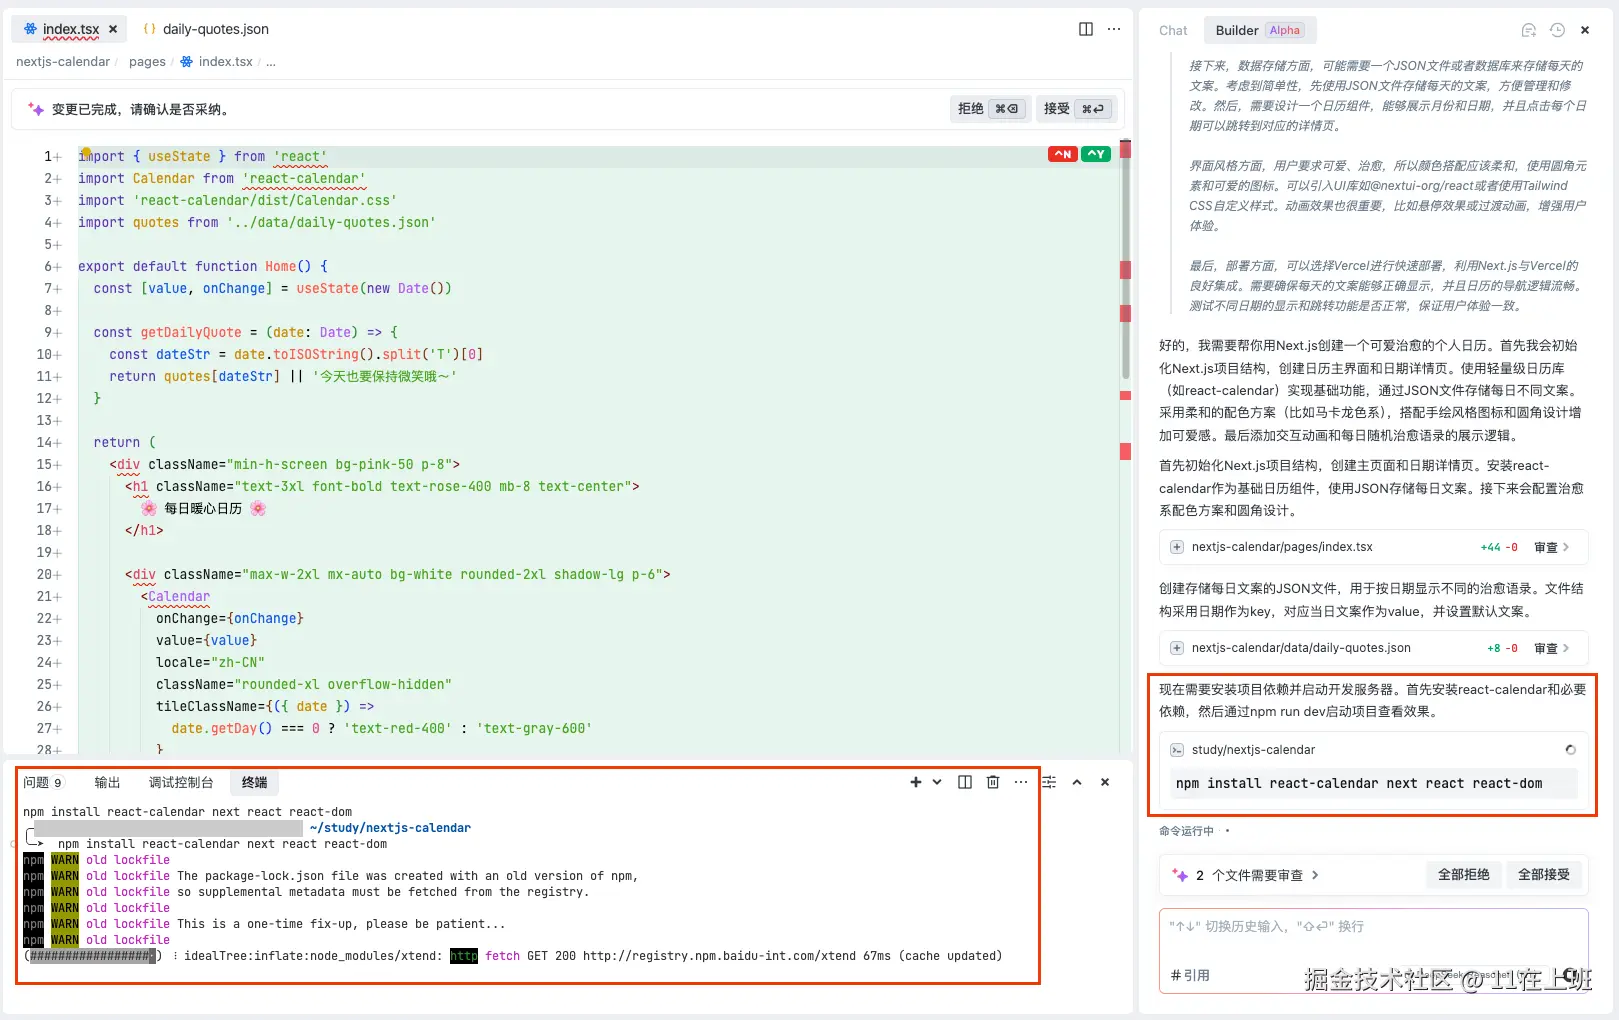The image size is (1619, 1020).
Task: Create a new terminal with plus icon
Action: click(916, 782)
